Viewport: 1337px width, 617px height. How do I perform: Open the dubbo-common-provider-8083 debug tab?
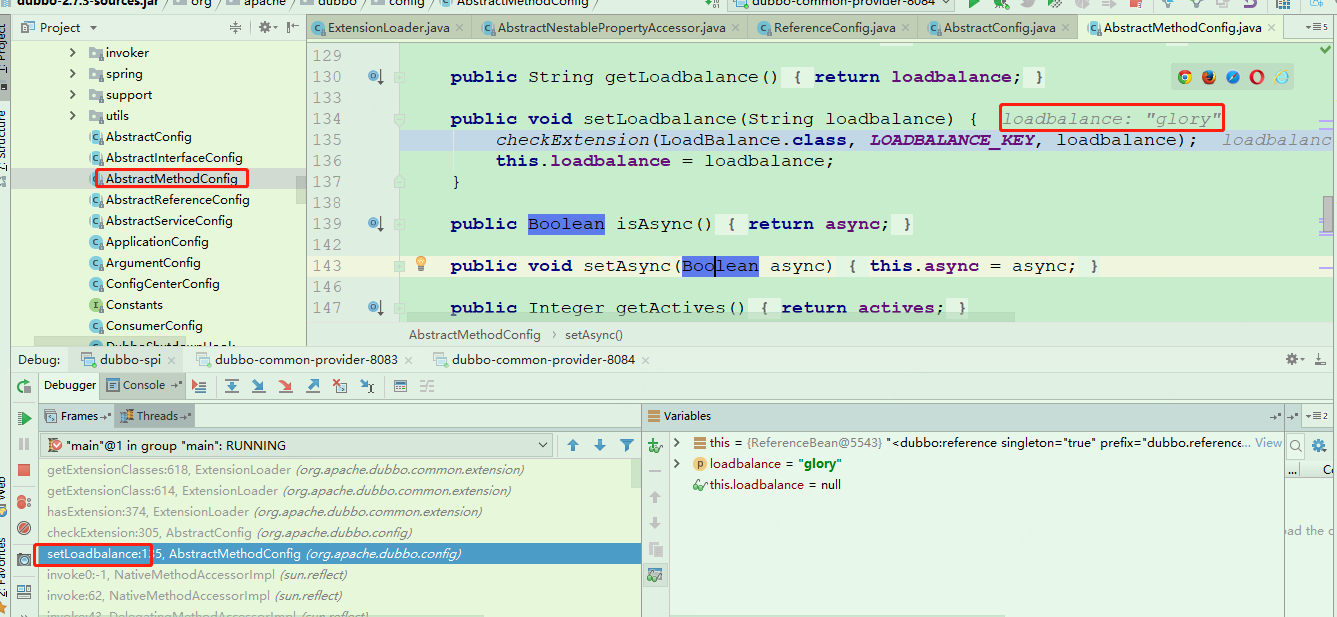(306, 360)
